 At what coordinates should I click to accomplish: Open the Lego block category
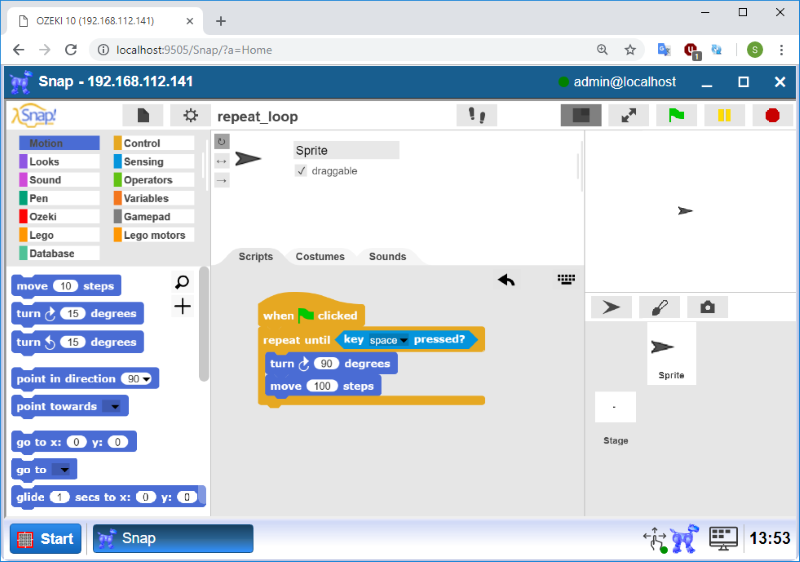coord(59,235)
